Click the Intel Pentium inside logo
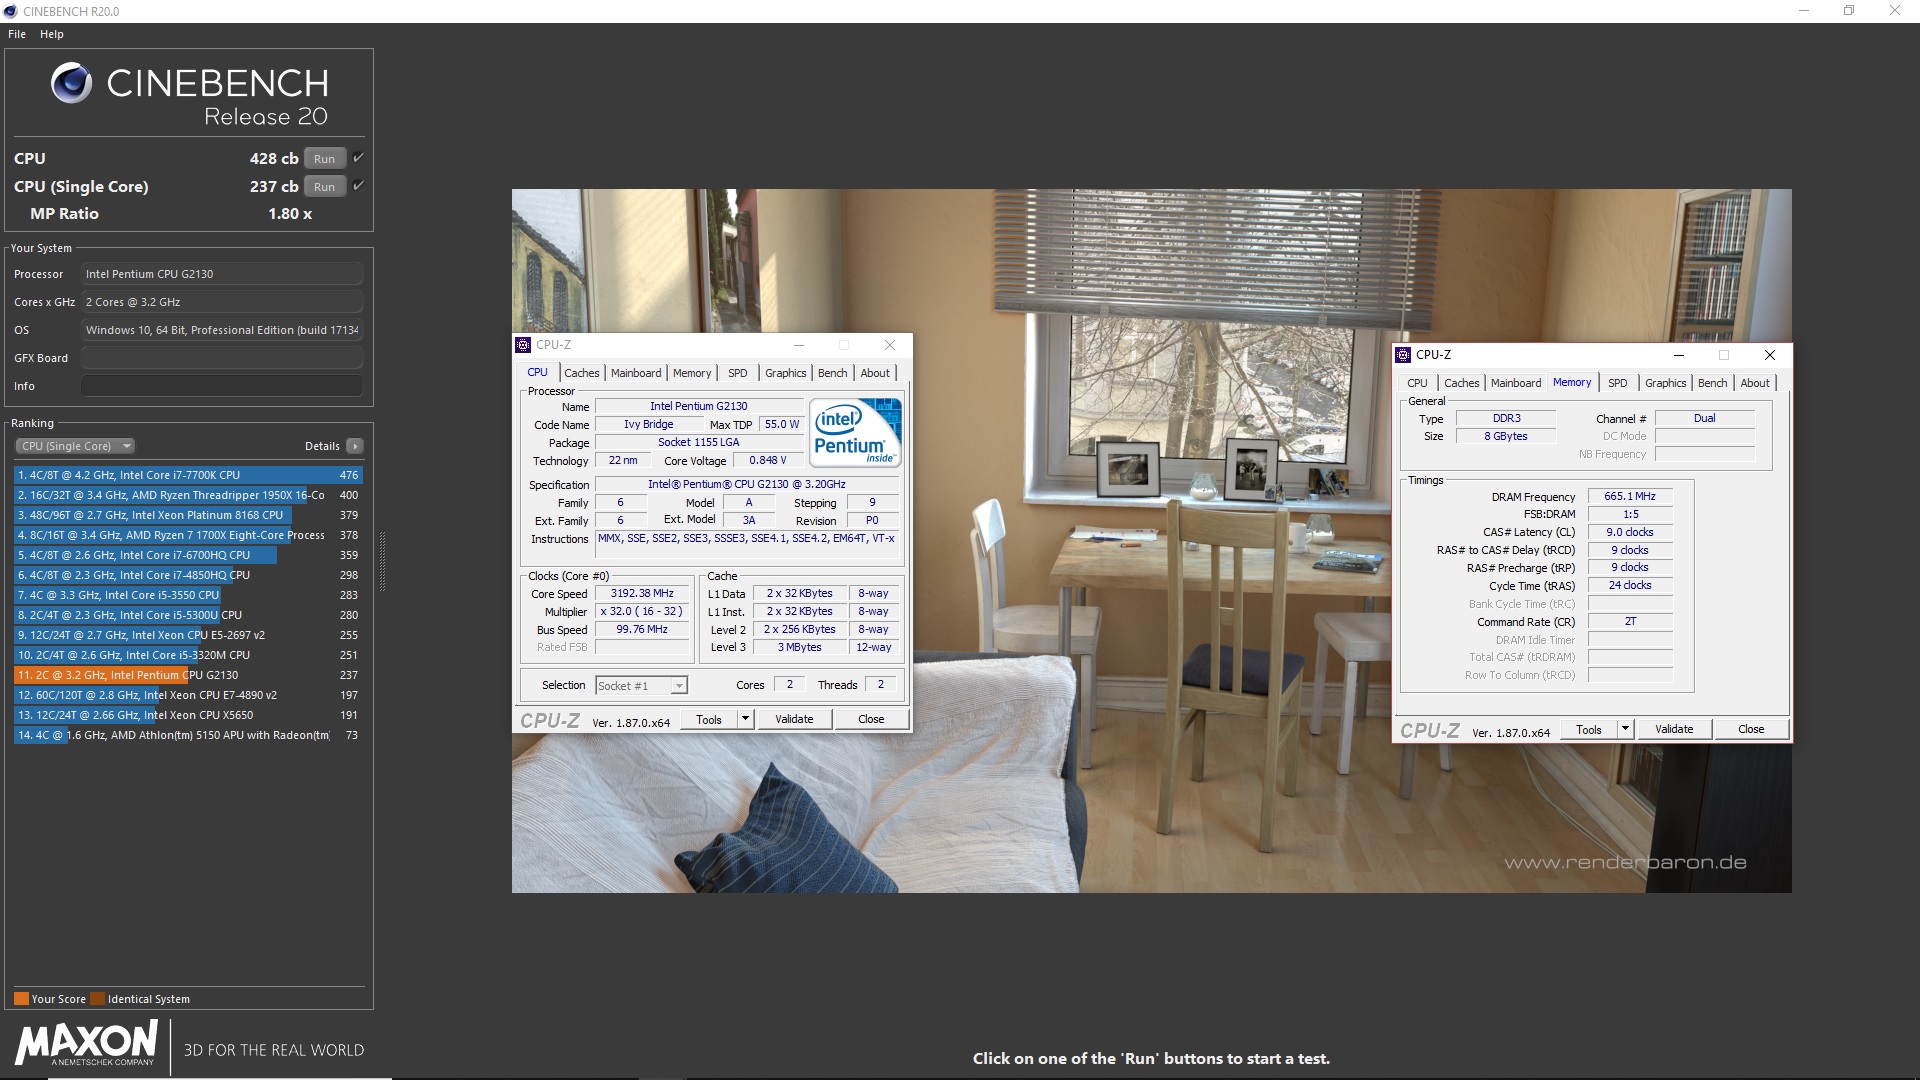Image resolution: width=1920 pixels, height=1080 pixels. click(x=856, y=432)
